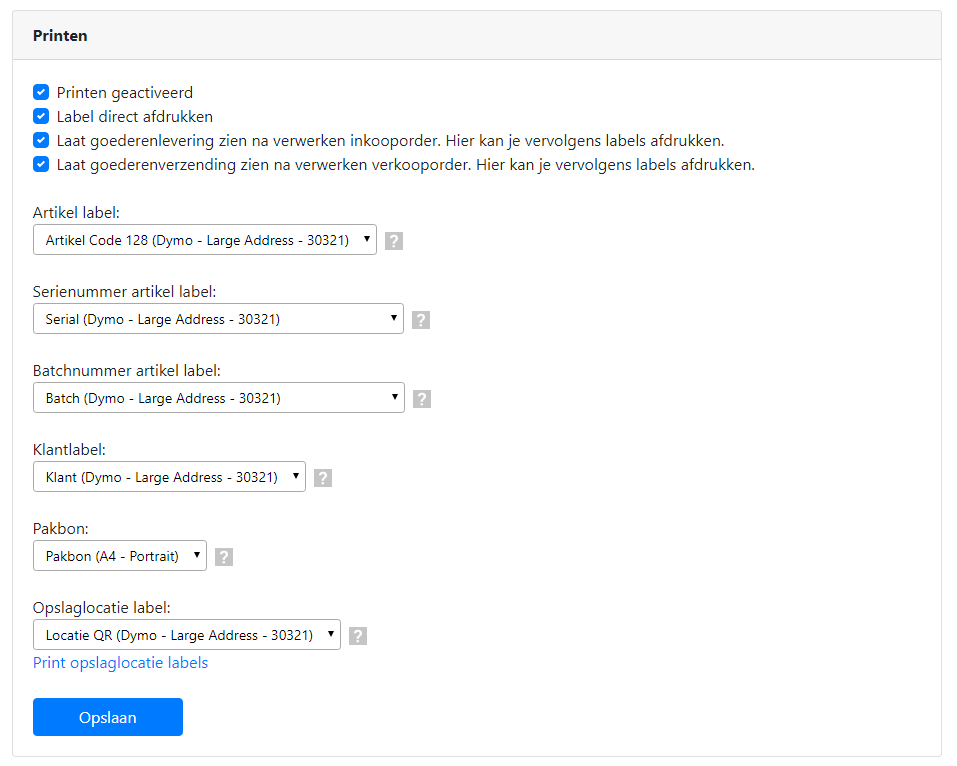This screenshot has width=957, height=766.
Task: Expand the Pakbon A4 Portrait dropdown
Action: coord(120,556)
